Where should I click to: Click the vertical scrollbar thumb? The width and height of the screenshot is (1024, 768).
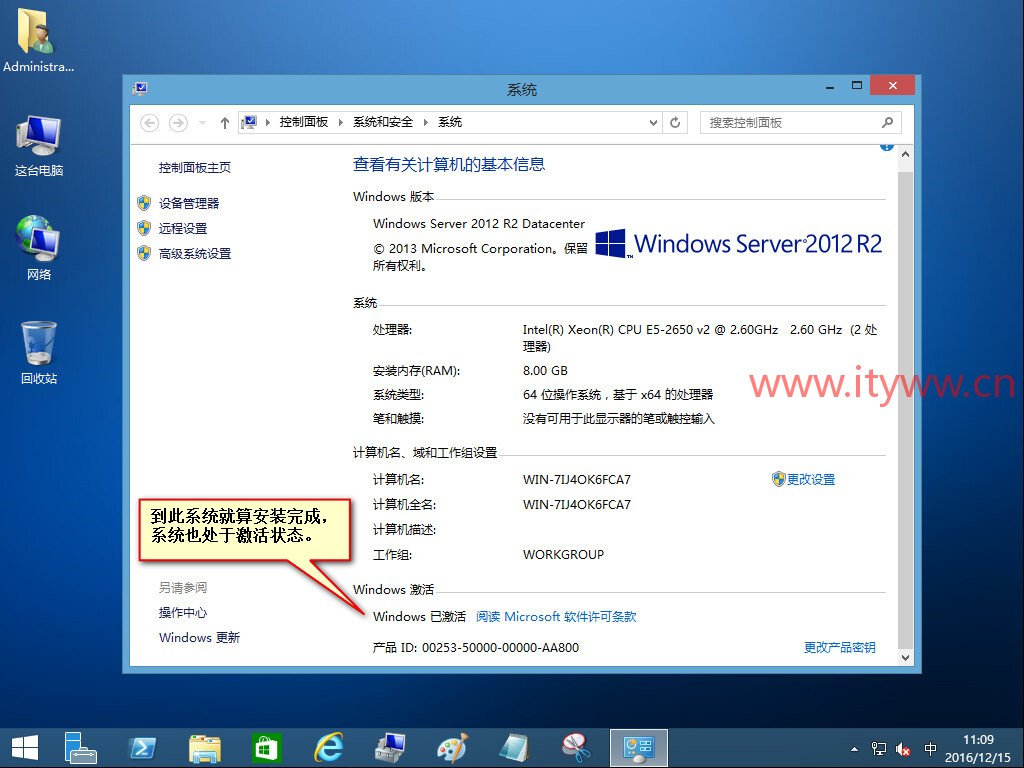[x=905, y=410]
